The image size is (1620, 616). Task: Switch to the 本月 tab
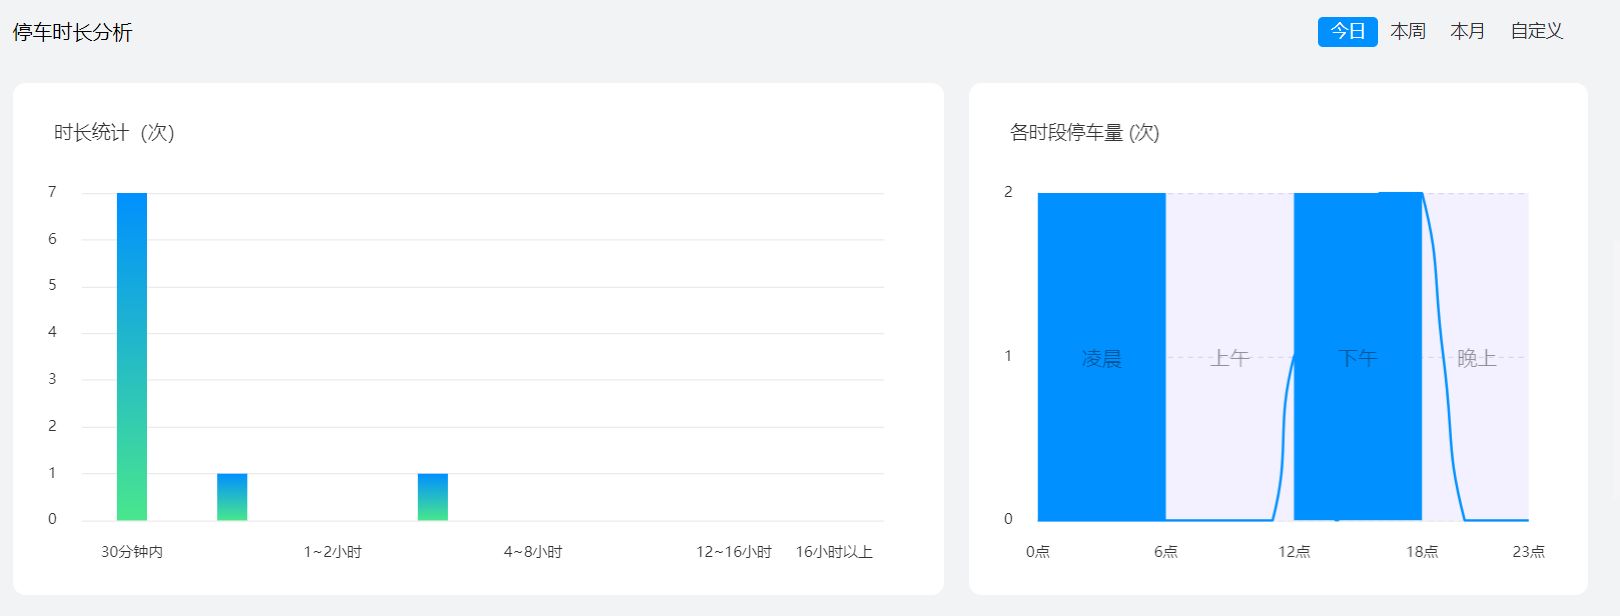pyautogui.click(x=1467, y=32)
